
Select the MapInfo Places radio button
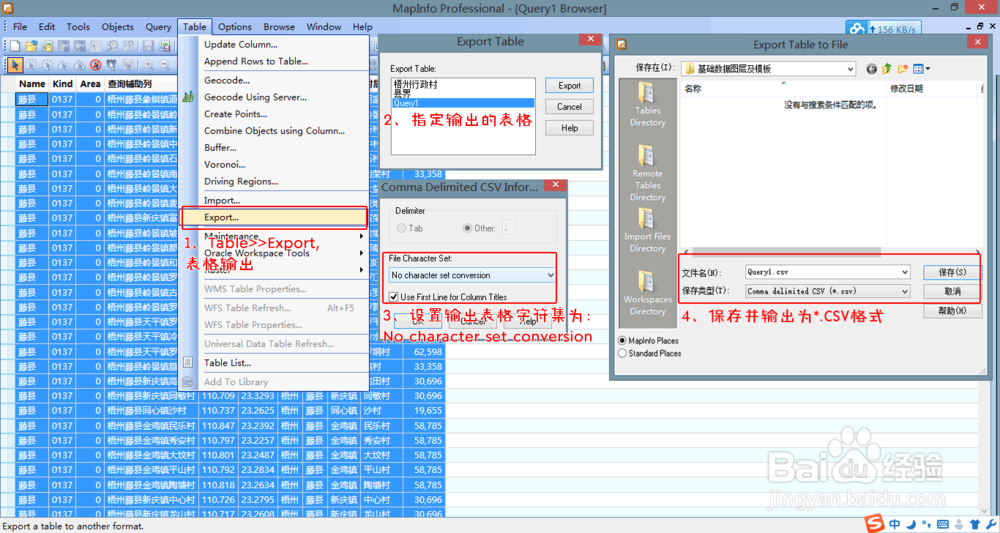pyautogui.click(x=622, y=341)
